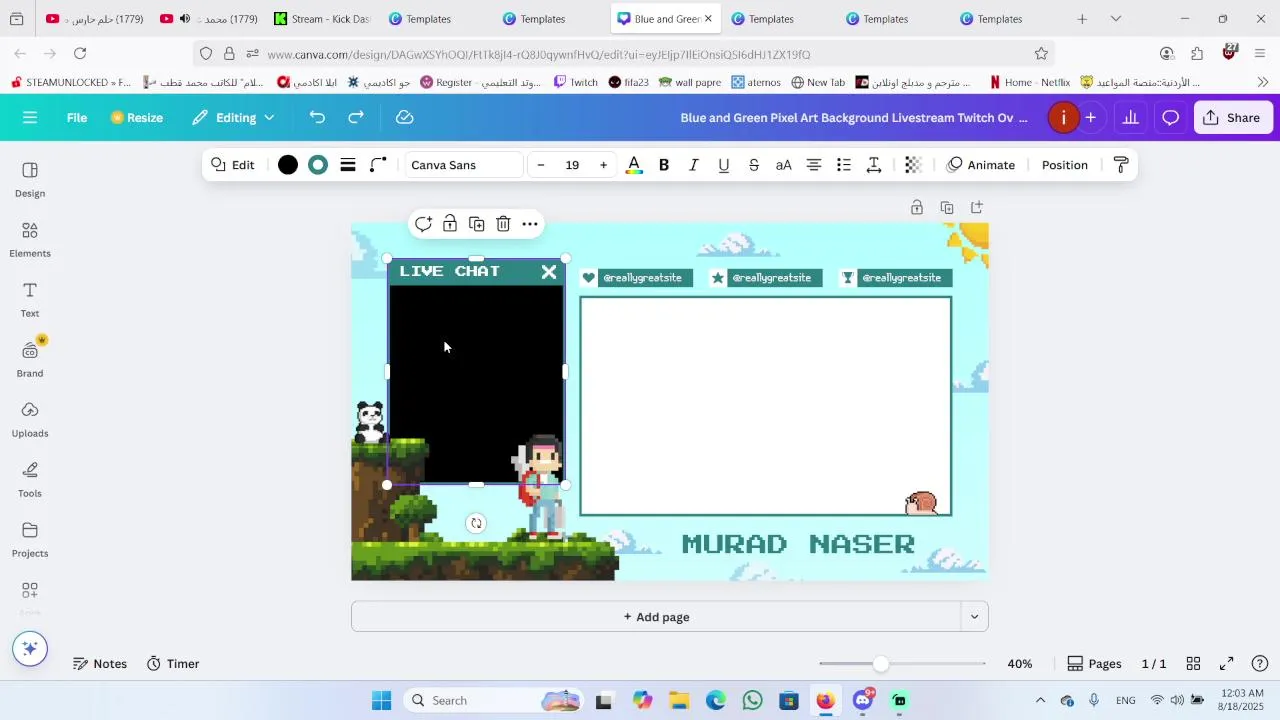
Task: Open the browser tab list dropdown
Action: pos(1116,19)
